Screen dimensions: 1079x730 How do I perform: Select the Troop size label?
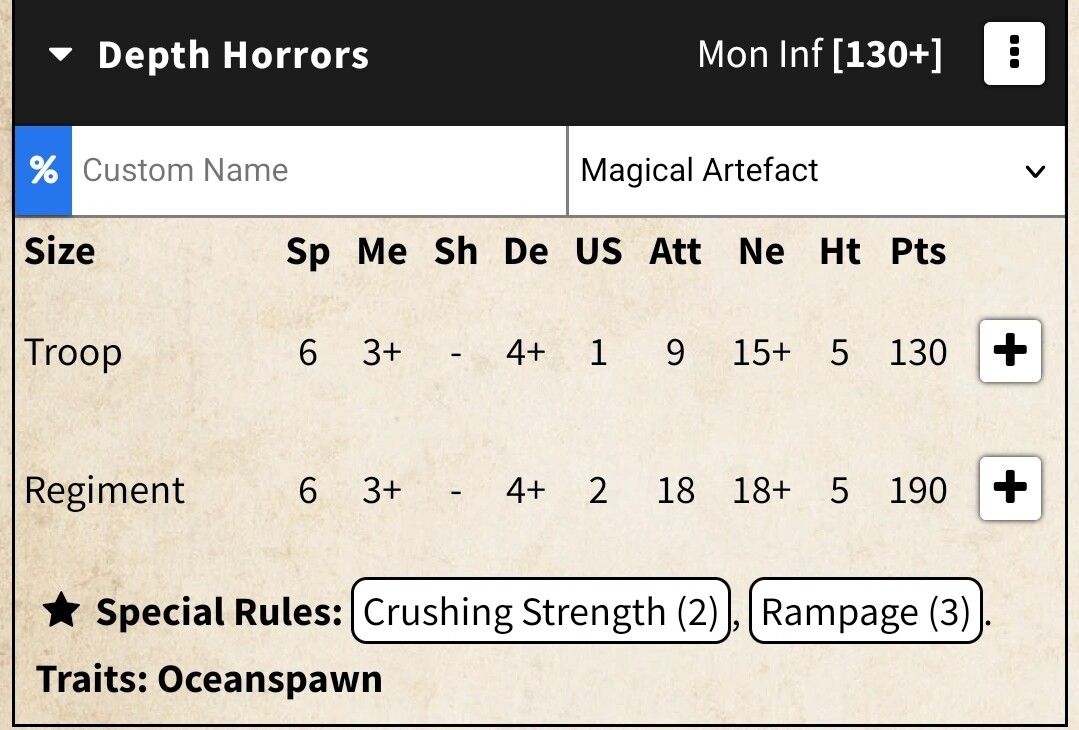(x=73, y=353)
